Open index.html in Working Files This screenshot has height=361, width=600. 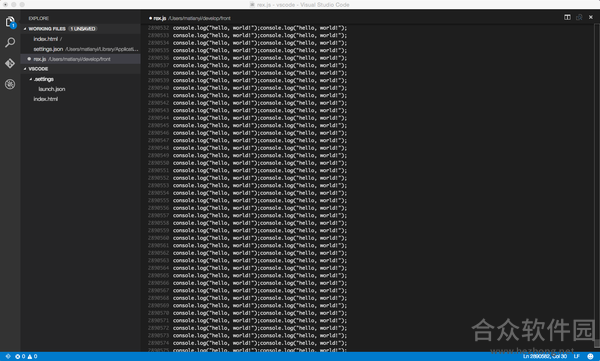pyautogui.click(x=80, y=39)
